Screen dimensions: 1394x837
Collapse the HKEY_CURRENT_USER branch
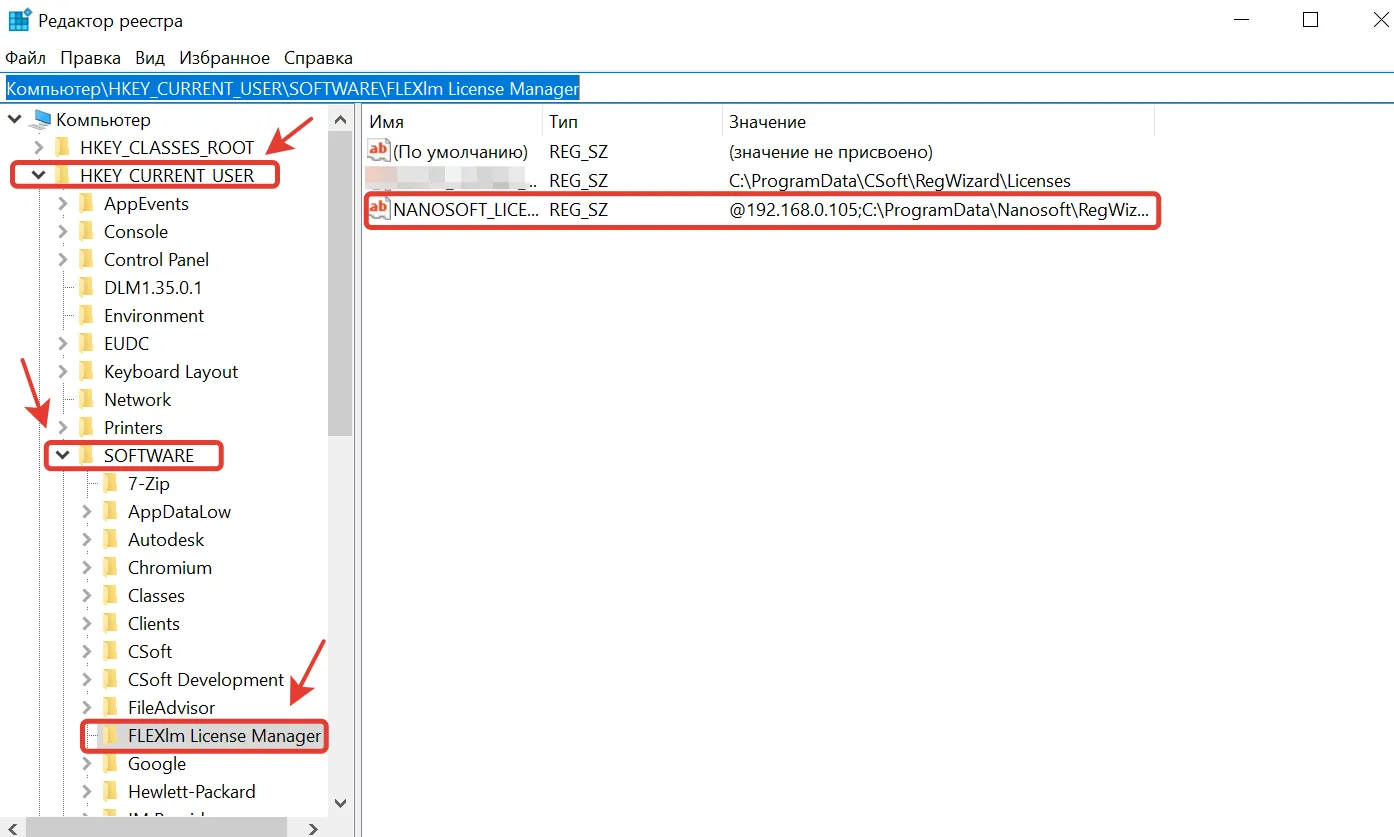pyautogui.click(x=38, y=176)
